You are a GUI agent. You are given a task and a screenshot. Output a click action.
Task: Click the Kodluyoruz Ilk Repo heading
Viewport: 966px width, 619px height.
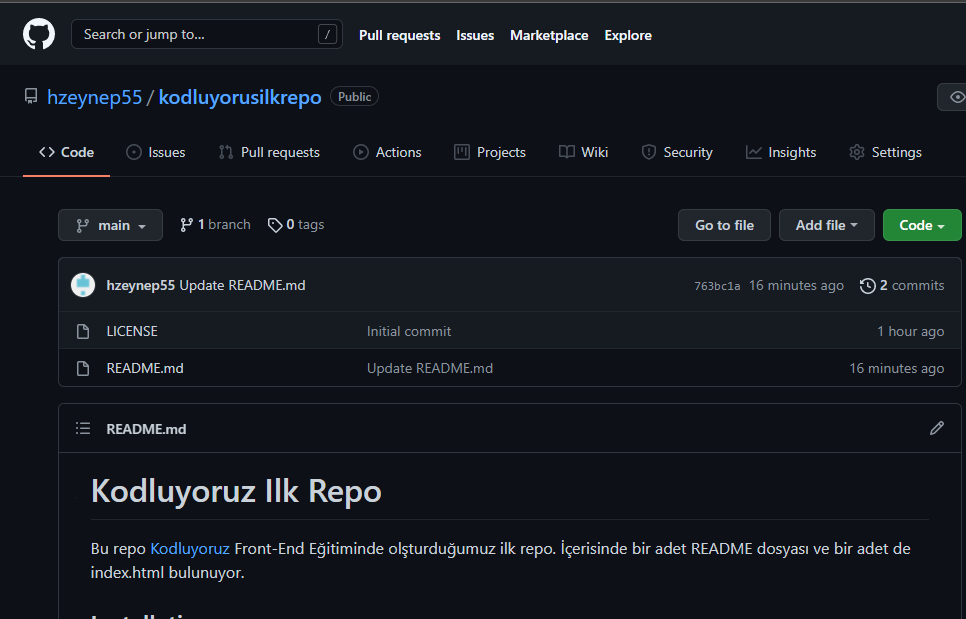(236, 492)
